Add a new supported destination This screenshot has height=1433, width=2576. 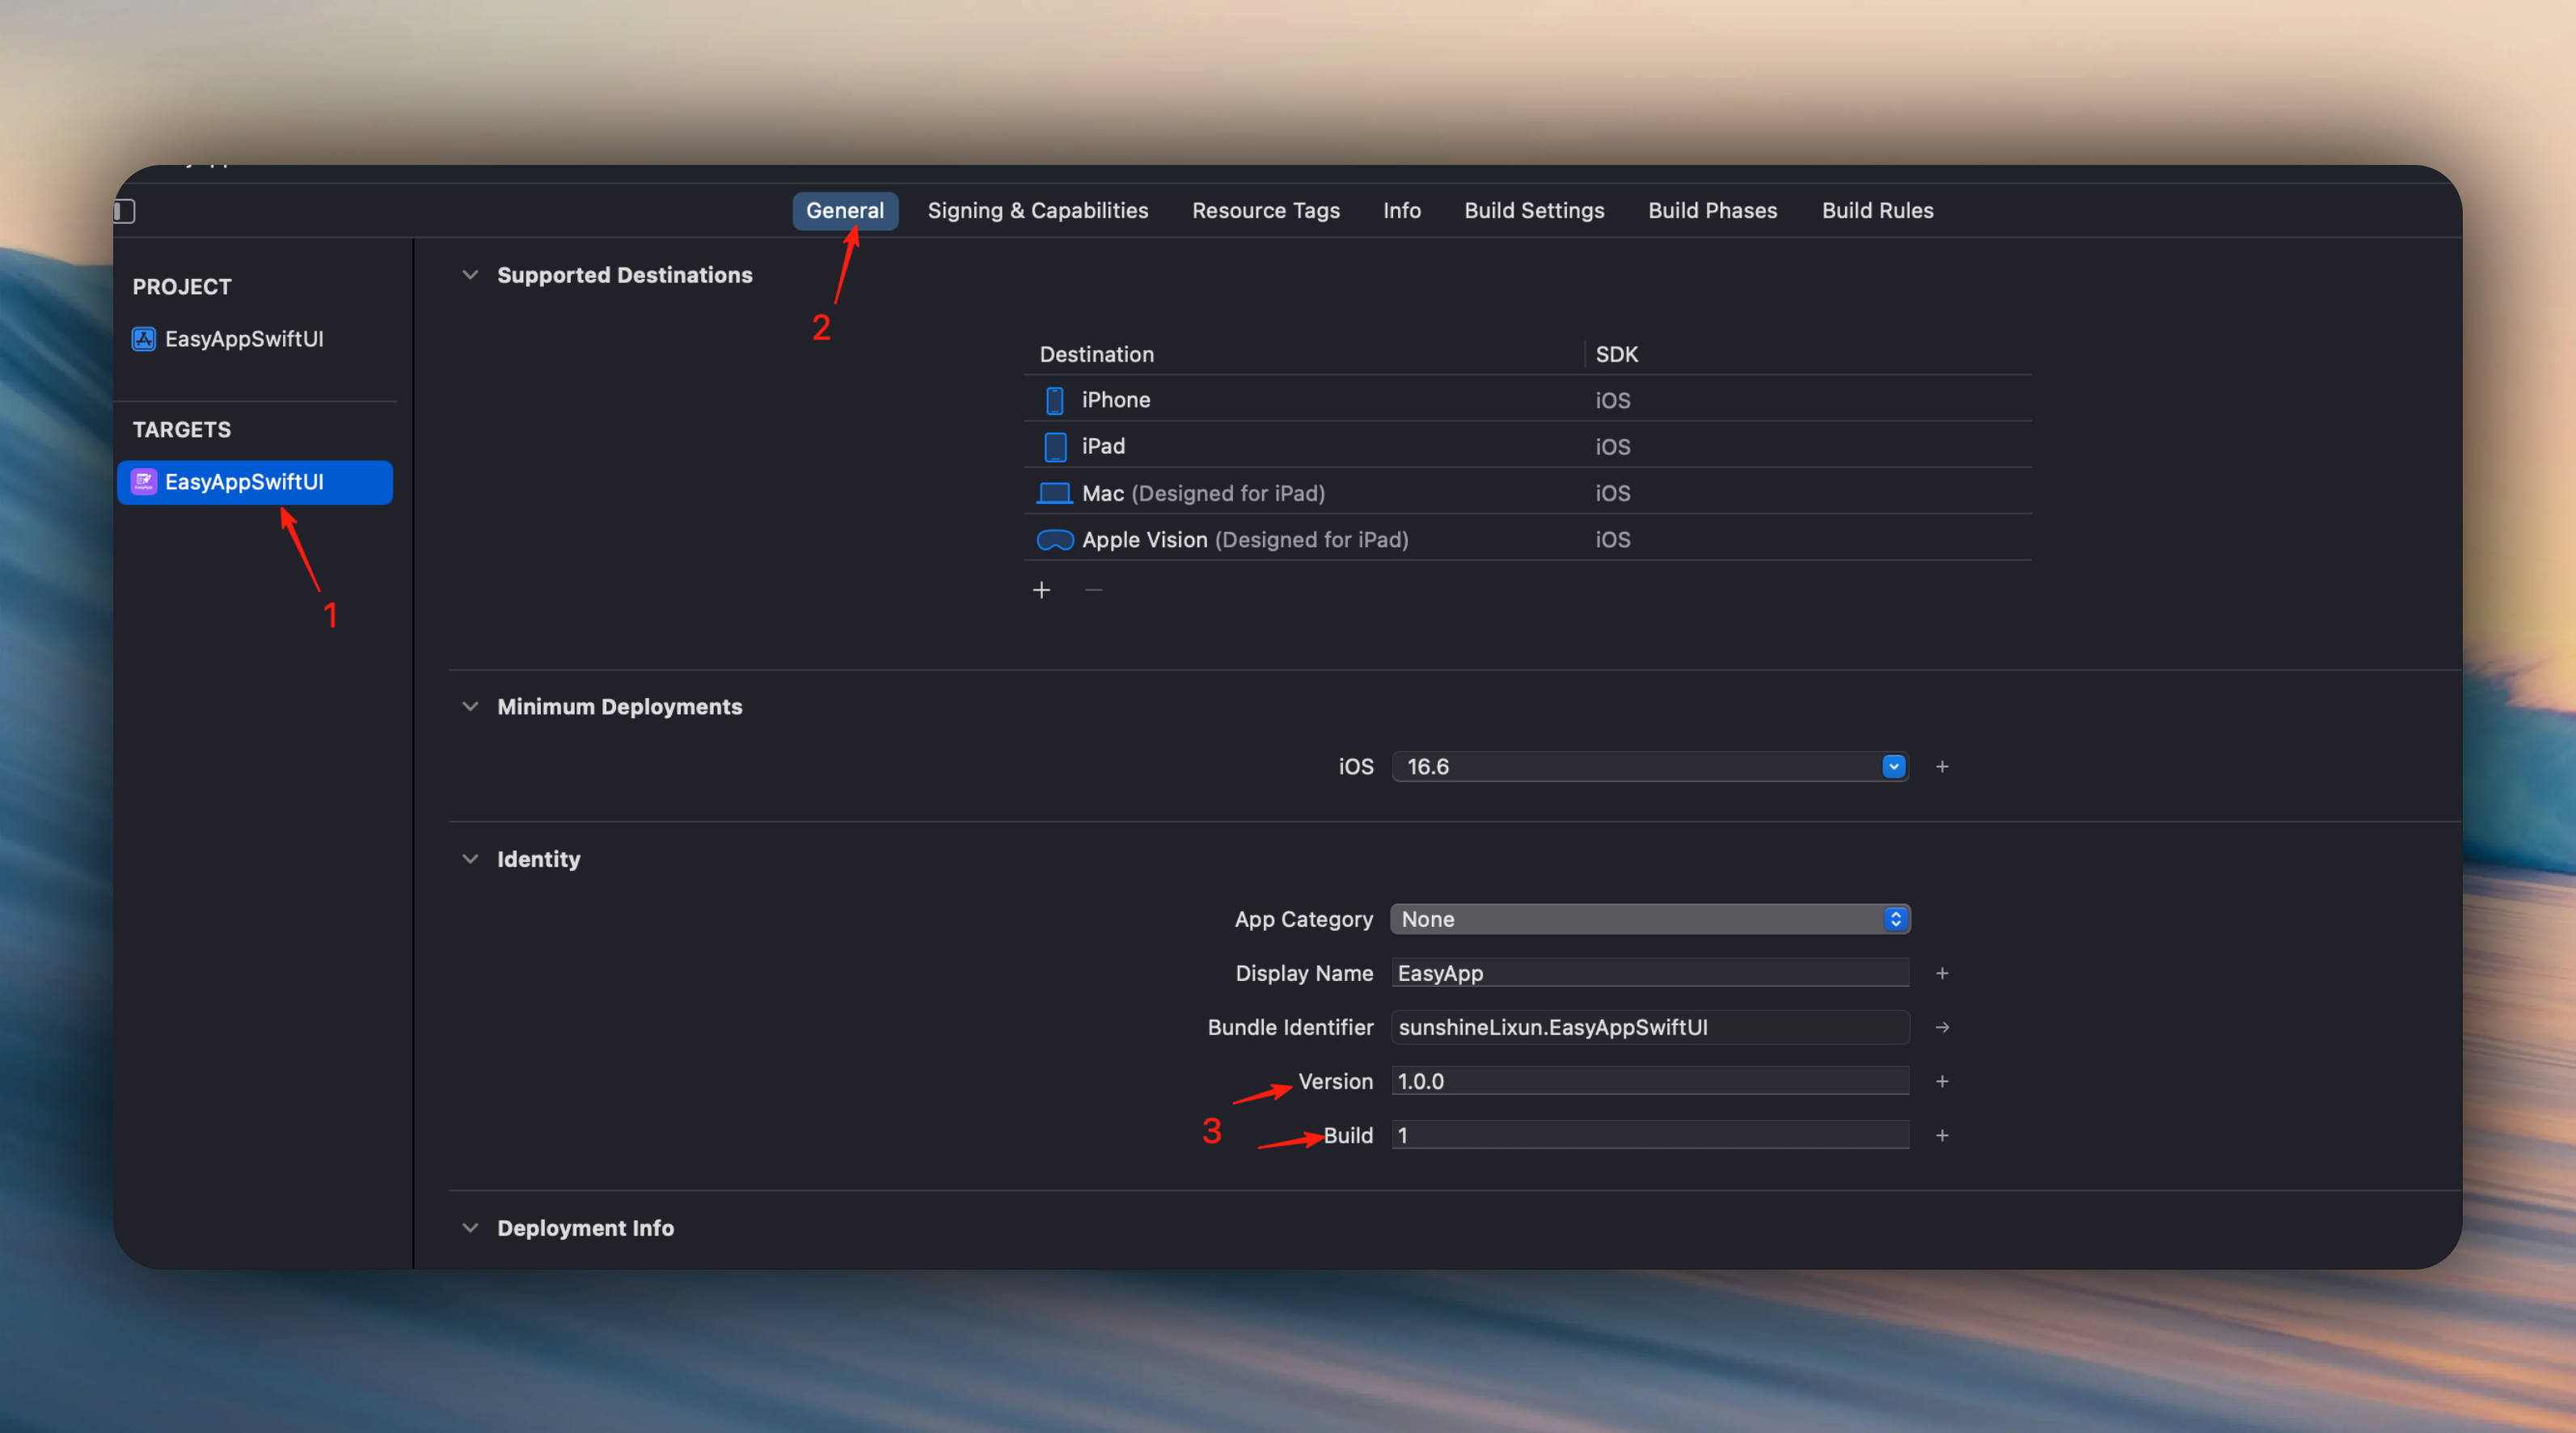(x=1041, y=590)
